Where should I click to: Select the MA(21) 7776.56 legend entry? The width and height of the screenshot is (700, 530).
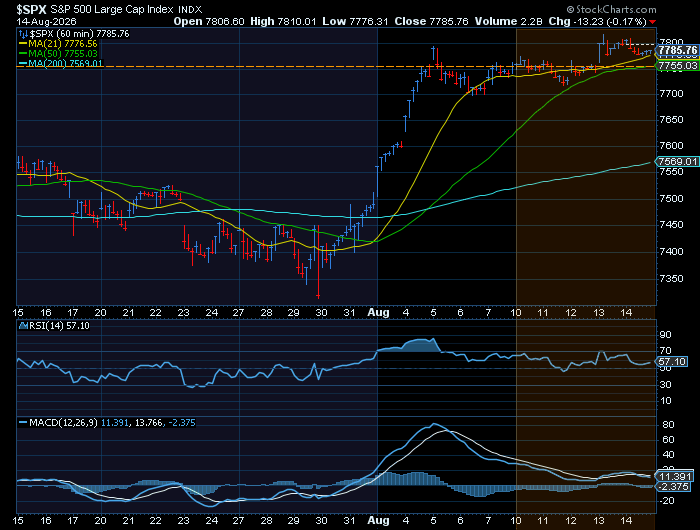tap(58, 44)
